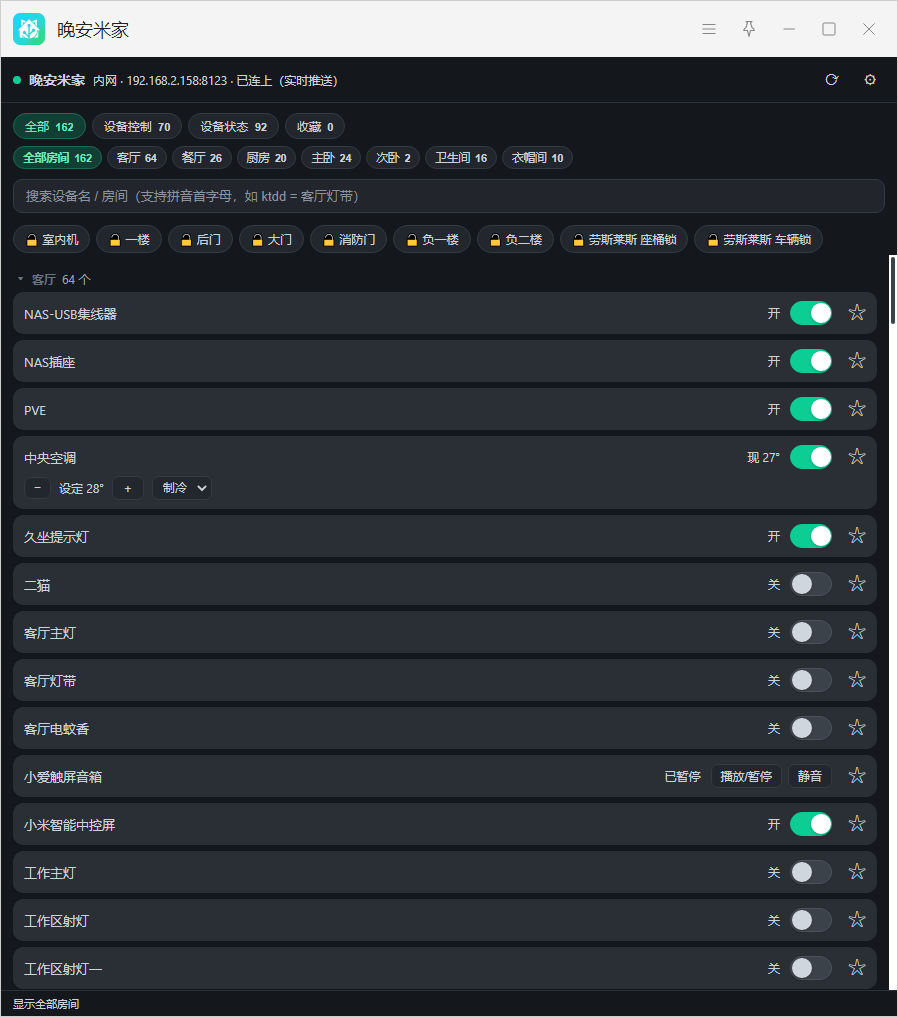
Task: Decrease AC set temperature with minus
Action: pos(38,488)
